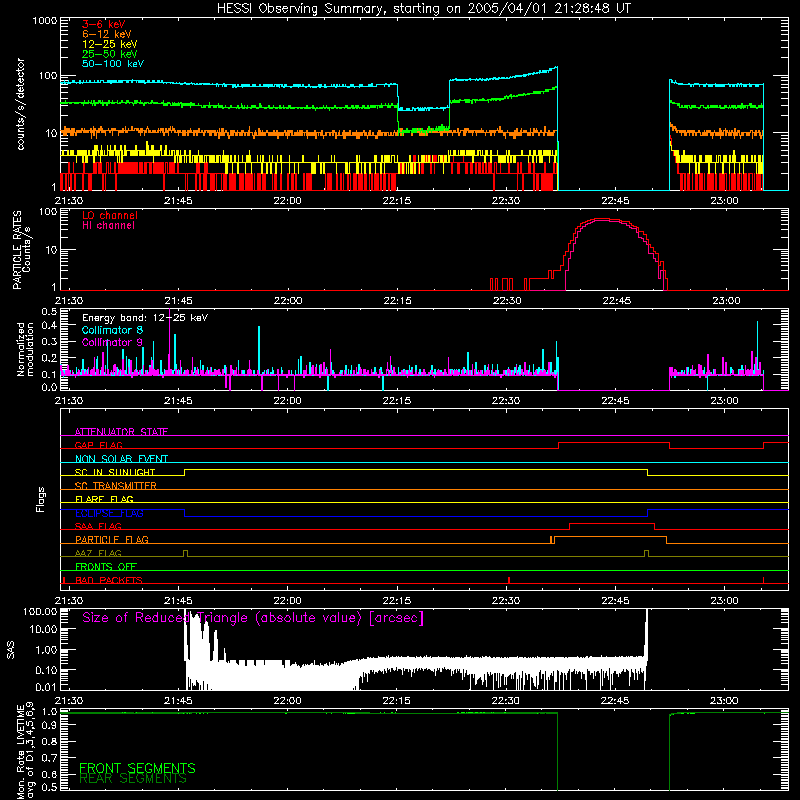Select the 12-25 keV legend label
The image size is (800, 800).
tap(109, 44)
